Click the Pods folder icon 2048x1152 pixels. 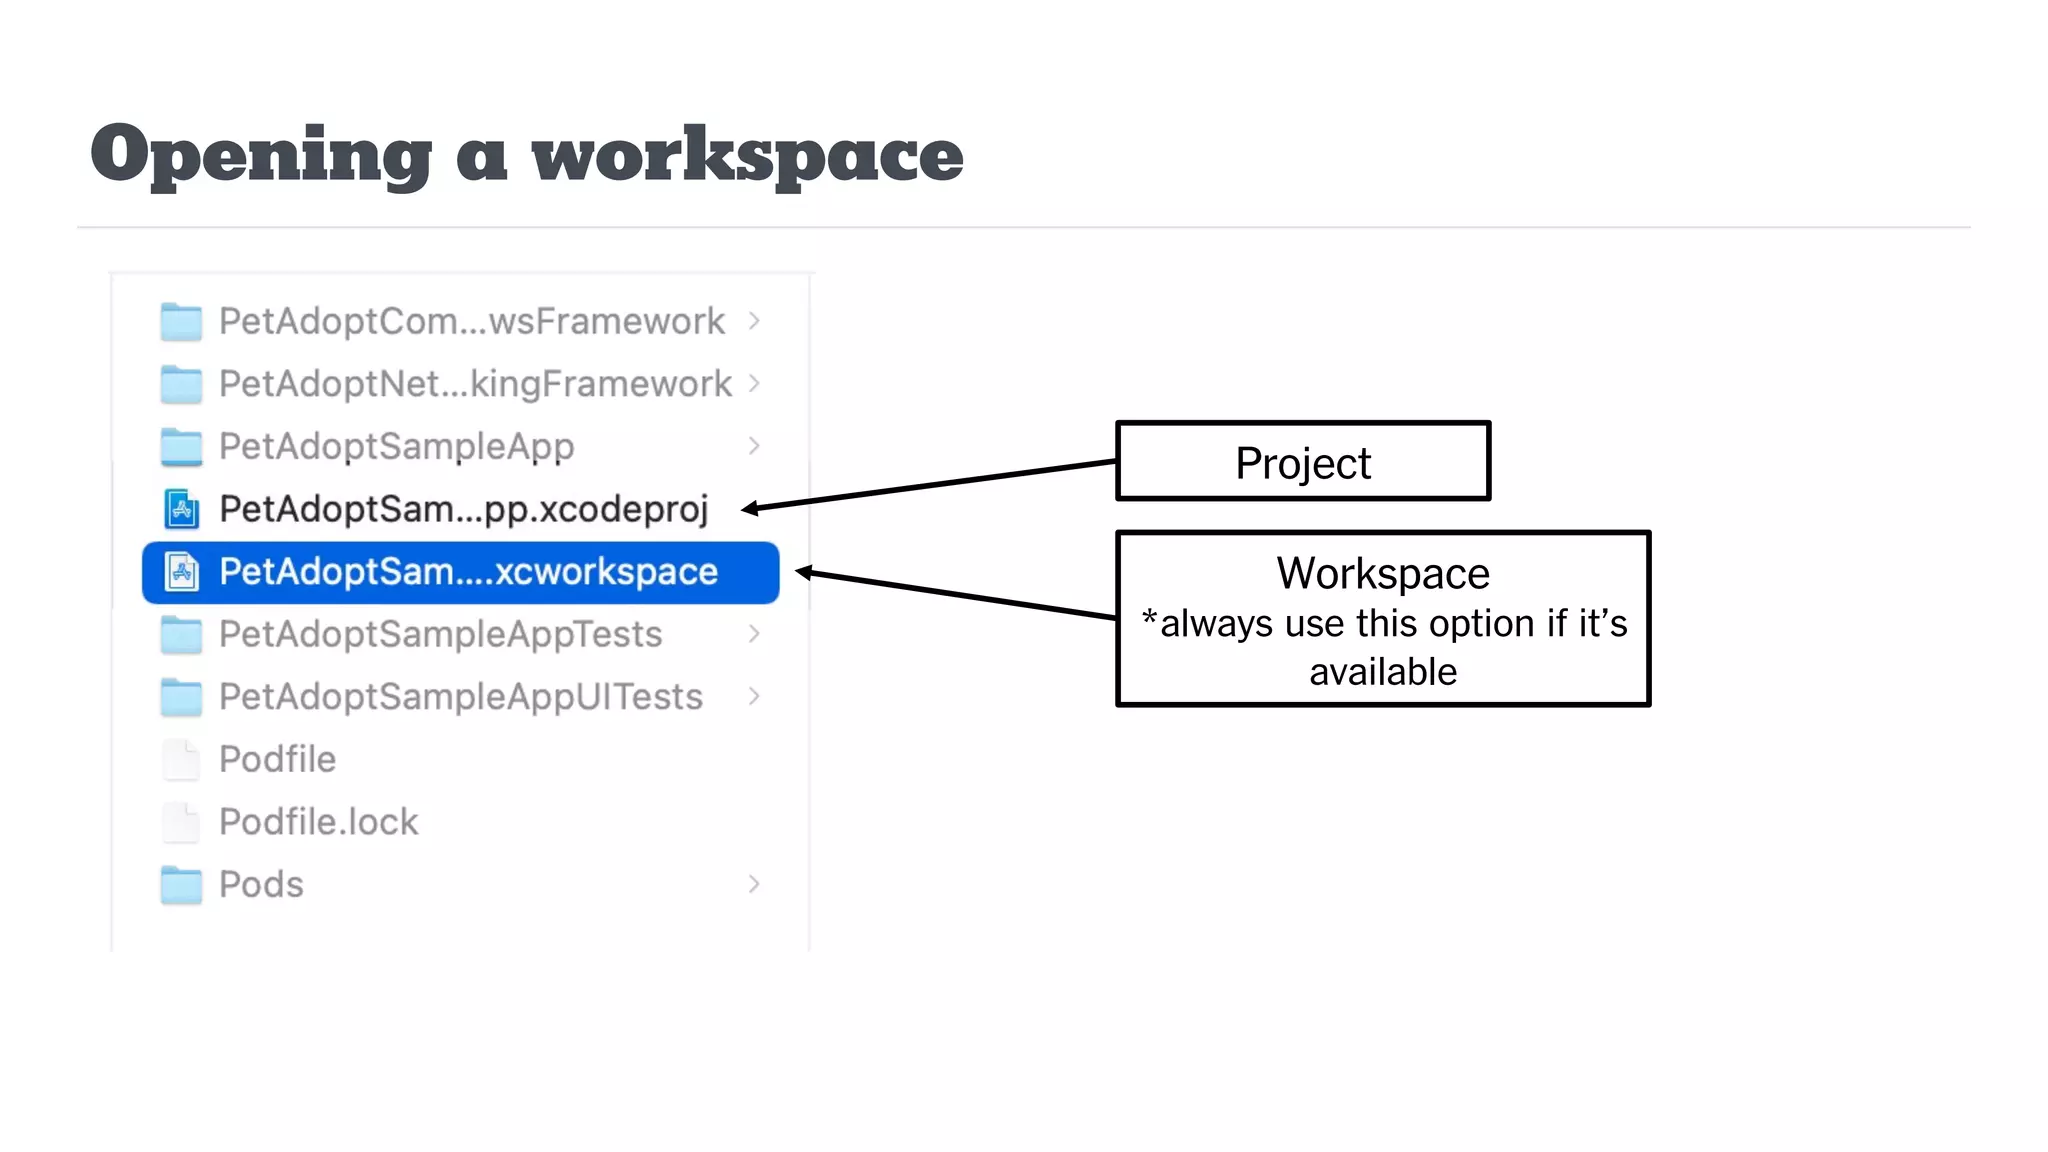pyautogui.click(x=181, y=885)
